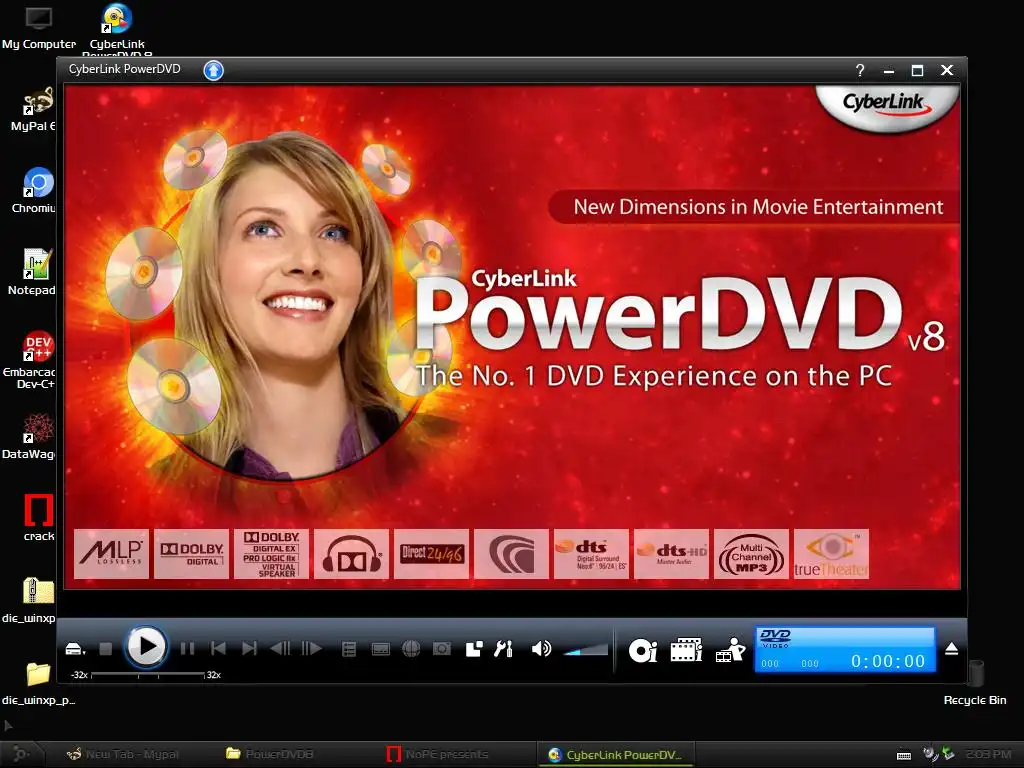This screenshot has width=1024, height=768.
Task: Open configuration via wrench and screwdriver icon
Action: pos(504,648)
